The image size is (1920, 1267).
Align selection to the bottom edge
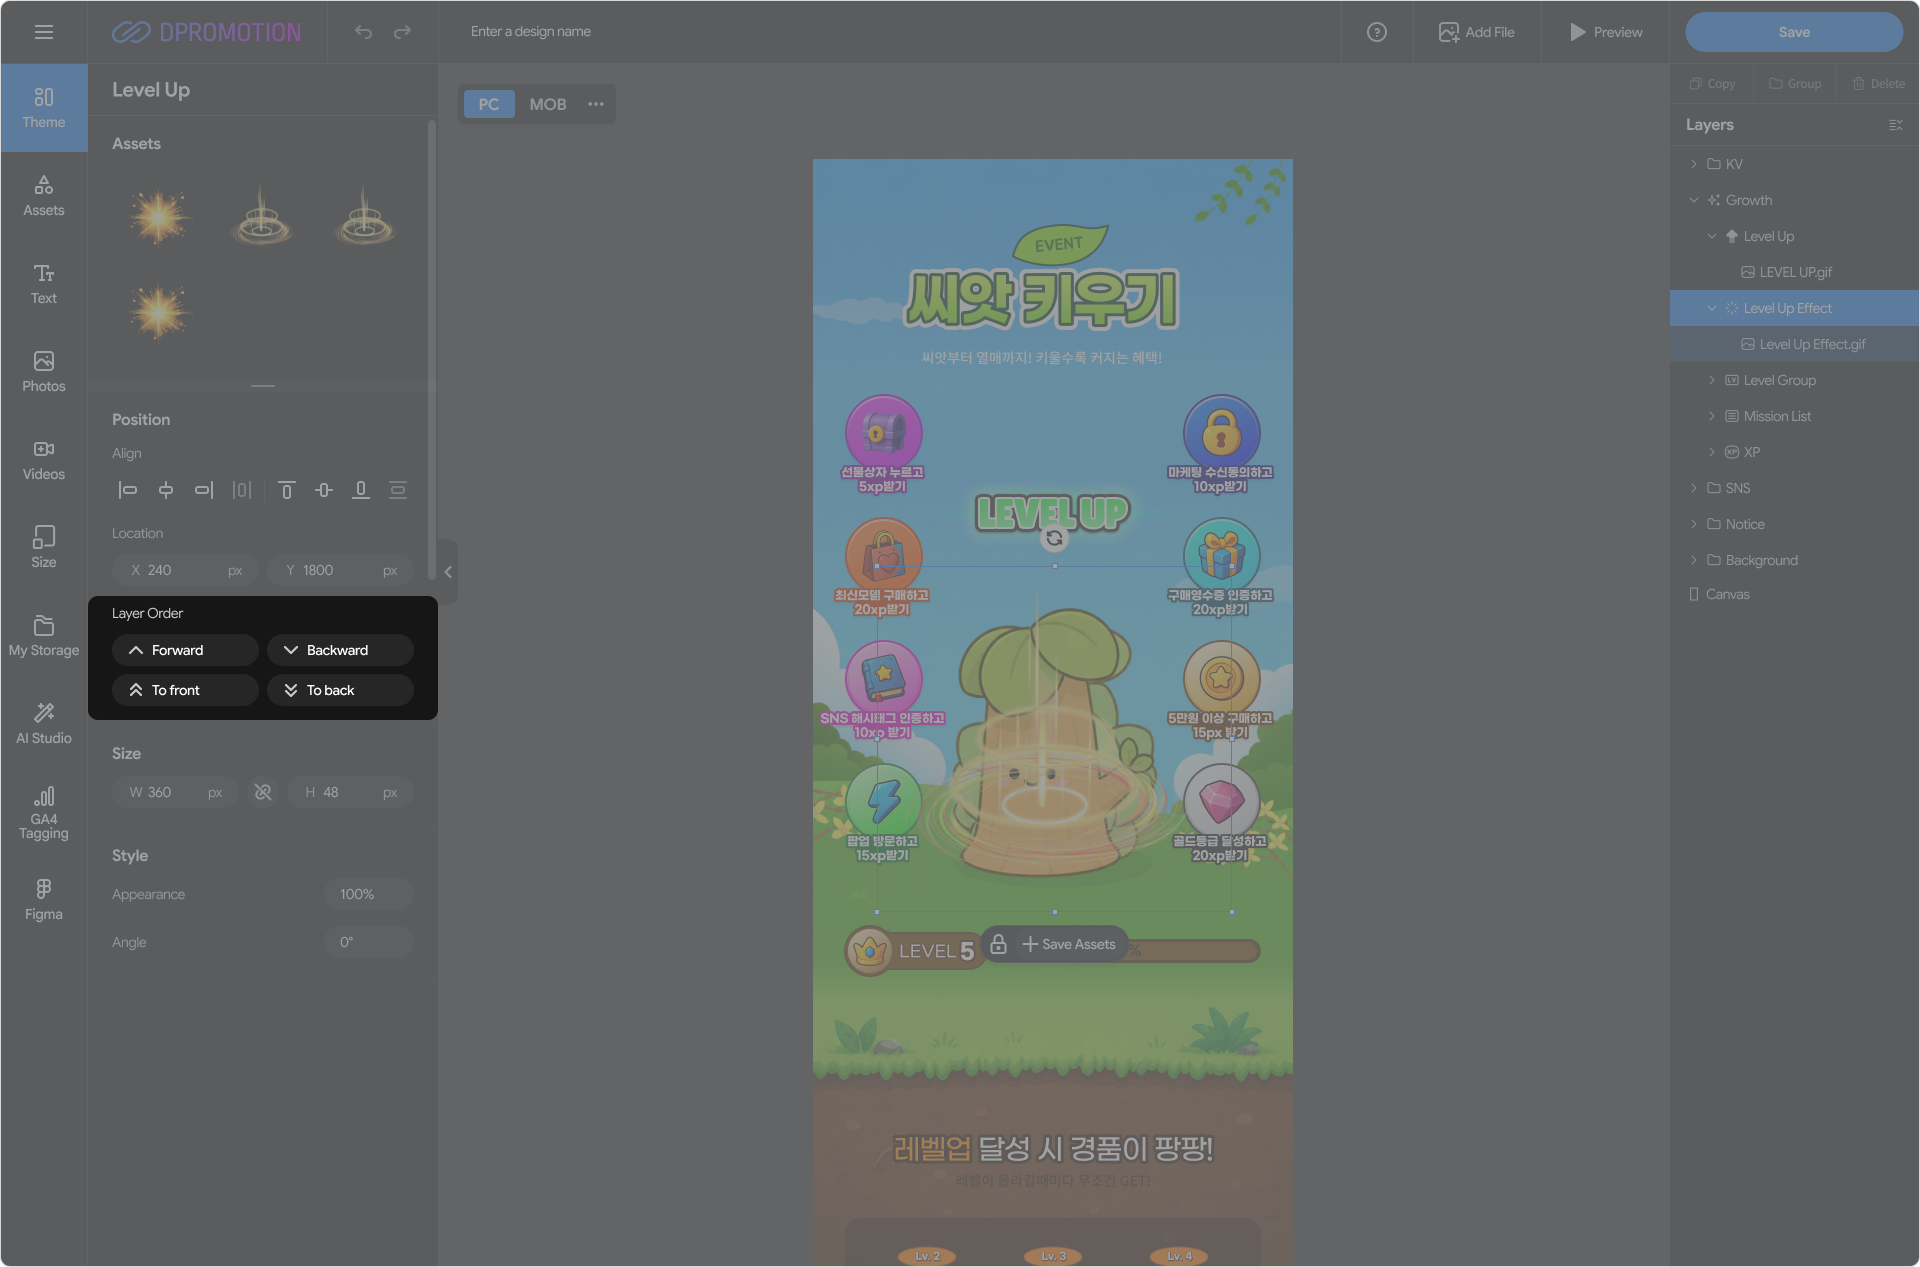point(361,490)
